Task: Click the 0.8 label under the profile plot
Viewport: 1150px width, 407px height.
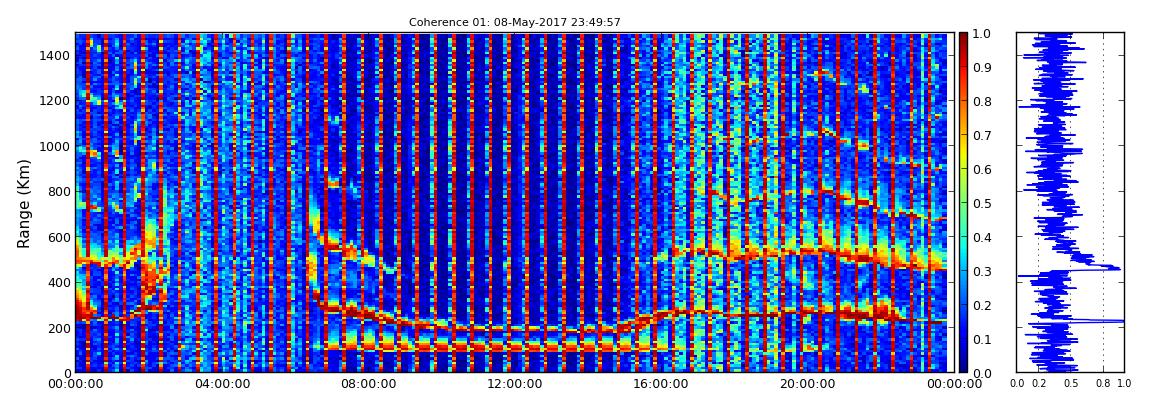Action: pos(1103,383)
